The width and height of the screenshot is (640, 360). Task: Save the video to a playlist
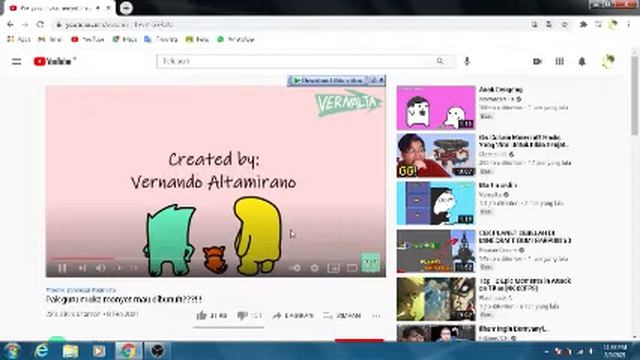[x=342, y=316]
